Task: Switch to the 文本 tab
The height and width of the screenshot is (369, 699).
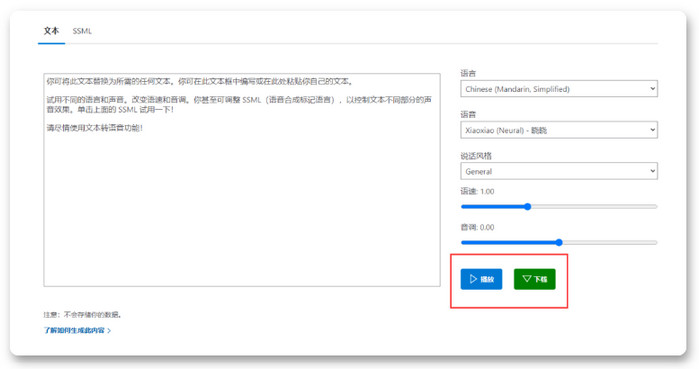Action: 51,31
